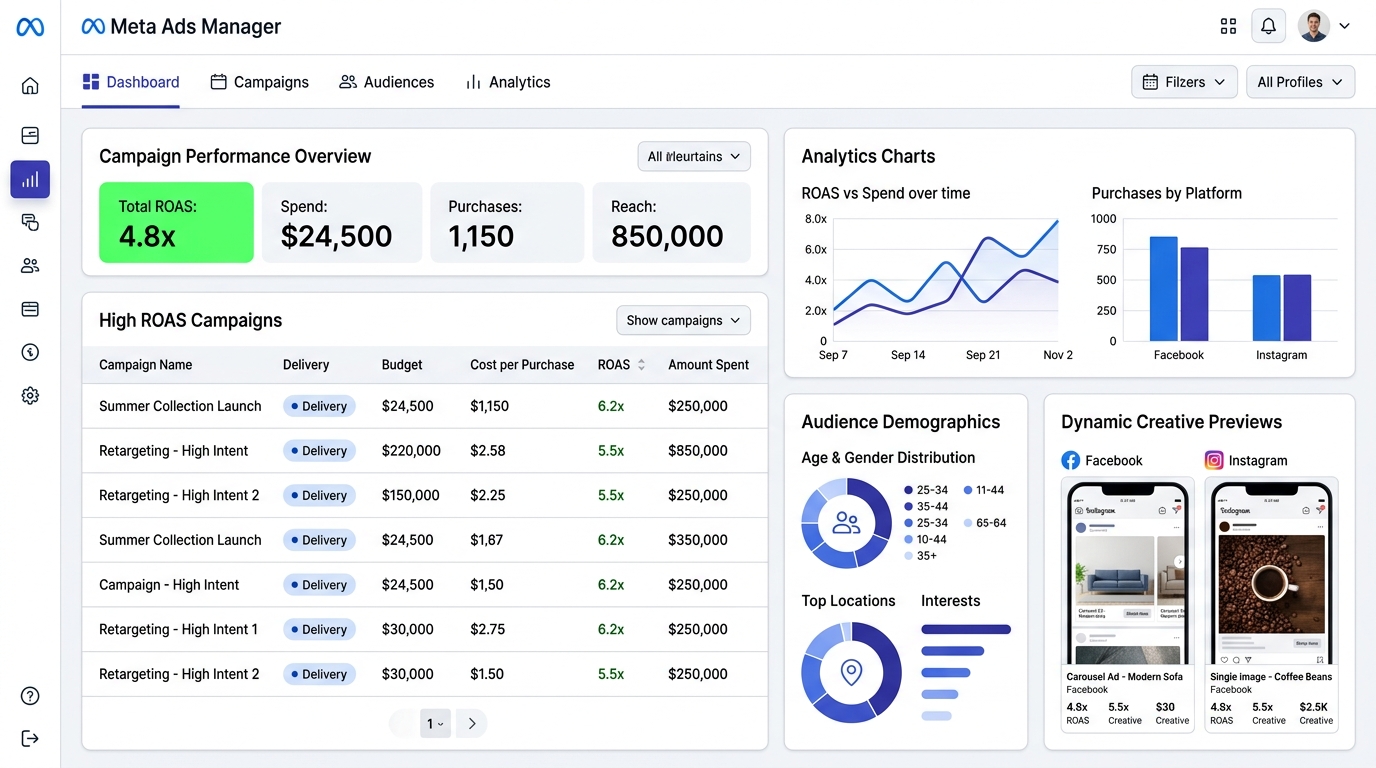Image resolution: width=1376 pixels, height=768 pixels.
Task: Open notifications bell
Action: pos(1268,27)
